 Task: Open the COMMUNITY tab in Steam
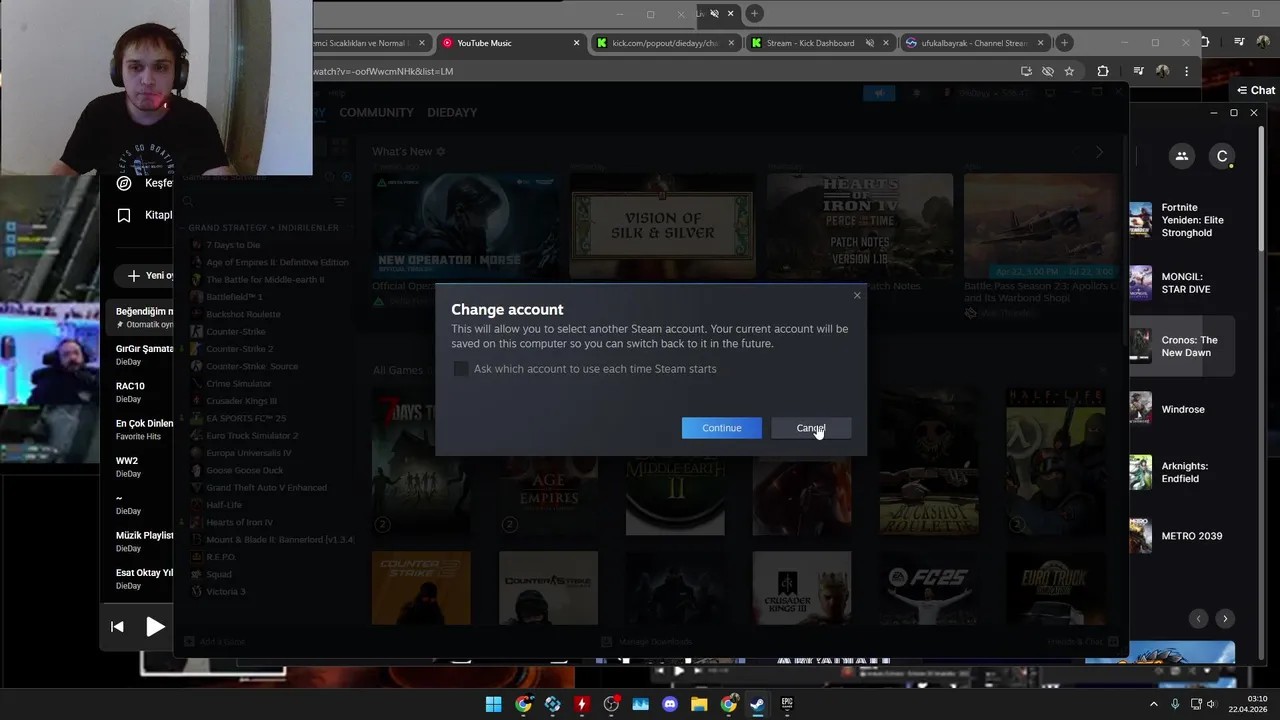376,112
